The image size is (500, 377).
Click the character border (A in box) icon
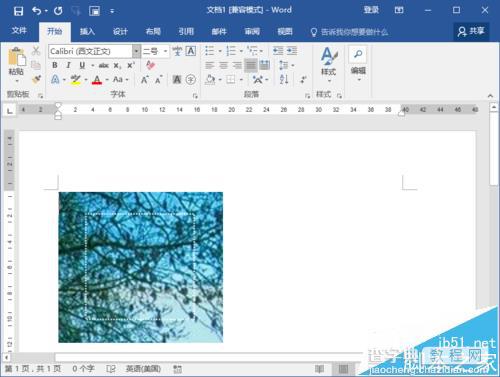[191, 51]
